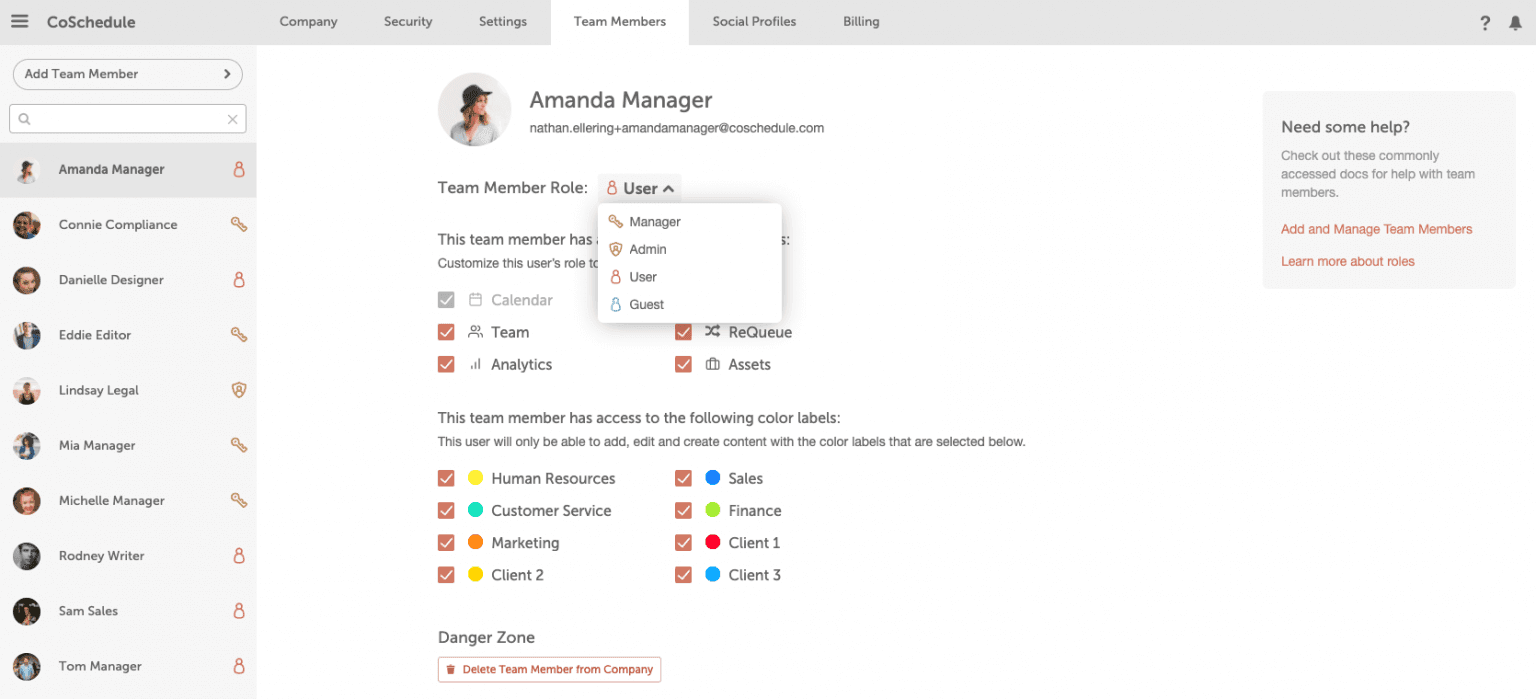Click Connie Compliance's avatar in the list

pos(27,225)
